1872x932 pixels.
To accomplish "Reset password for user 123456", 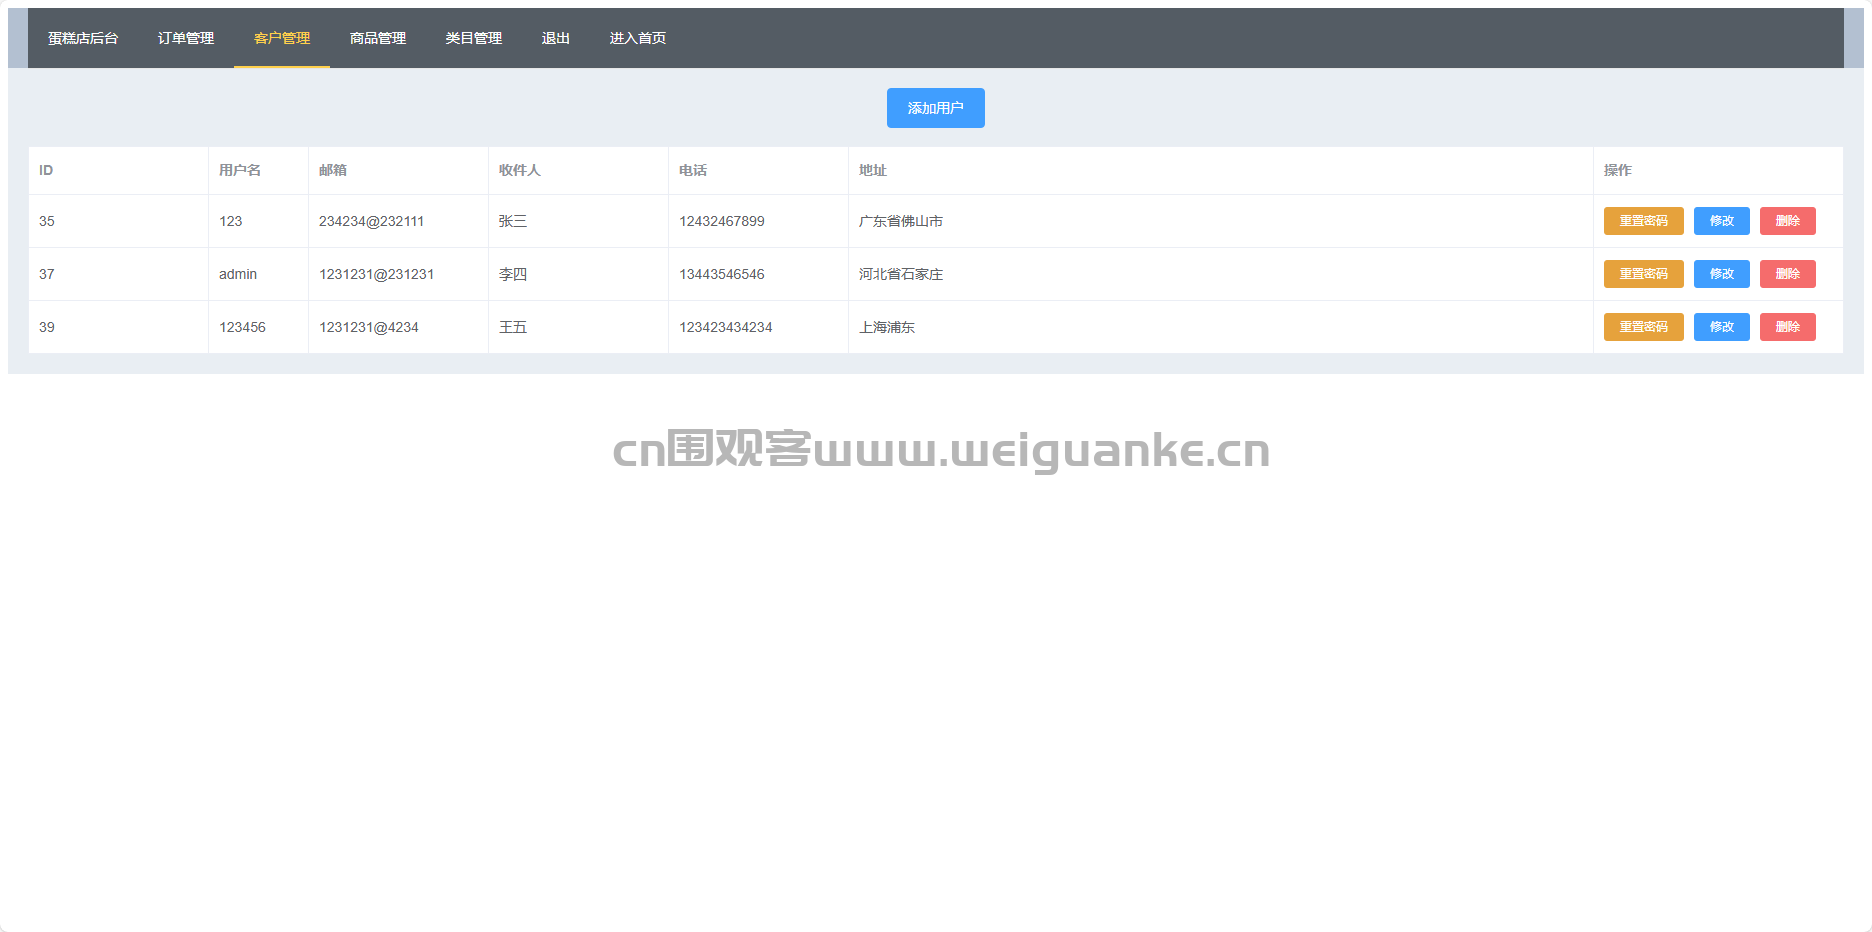I will tap(1643, 327).
